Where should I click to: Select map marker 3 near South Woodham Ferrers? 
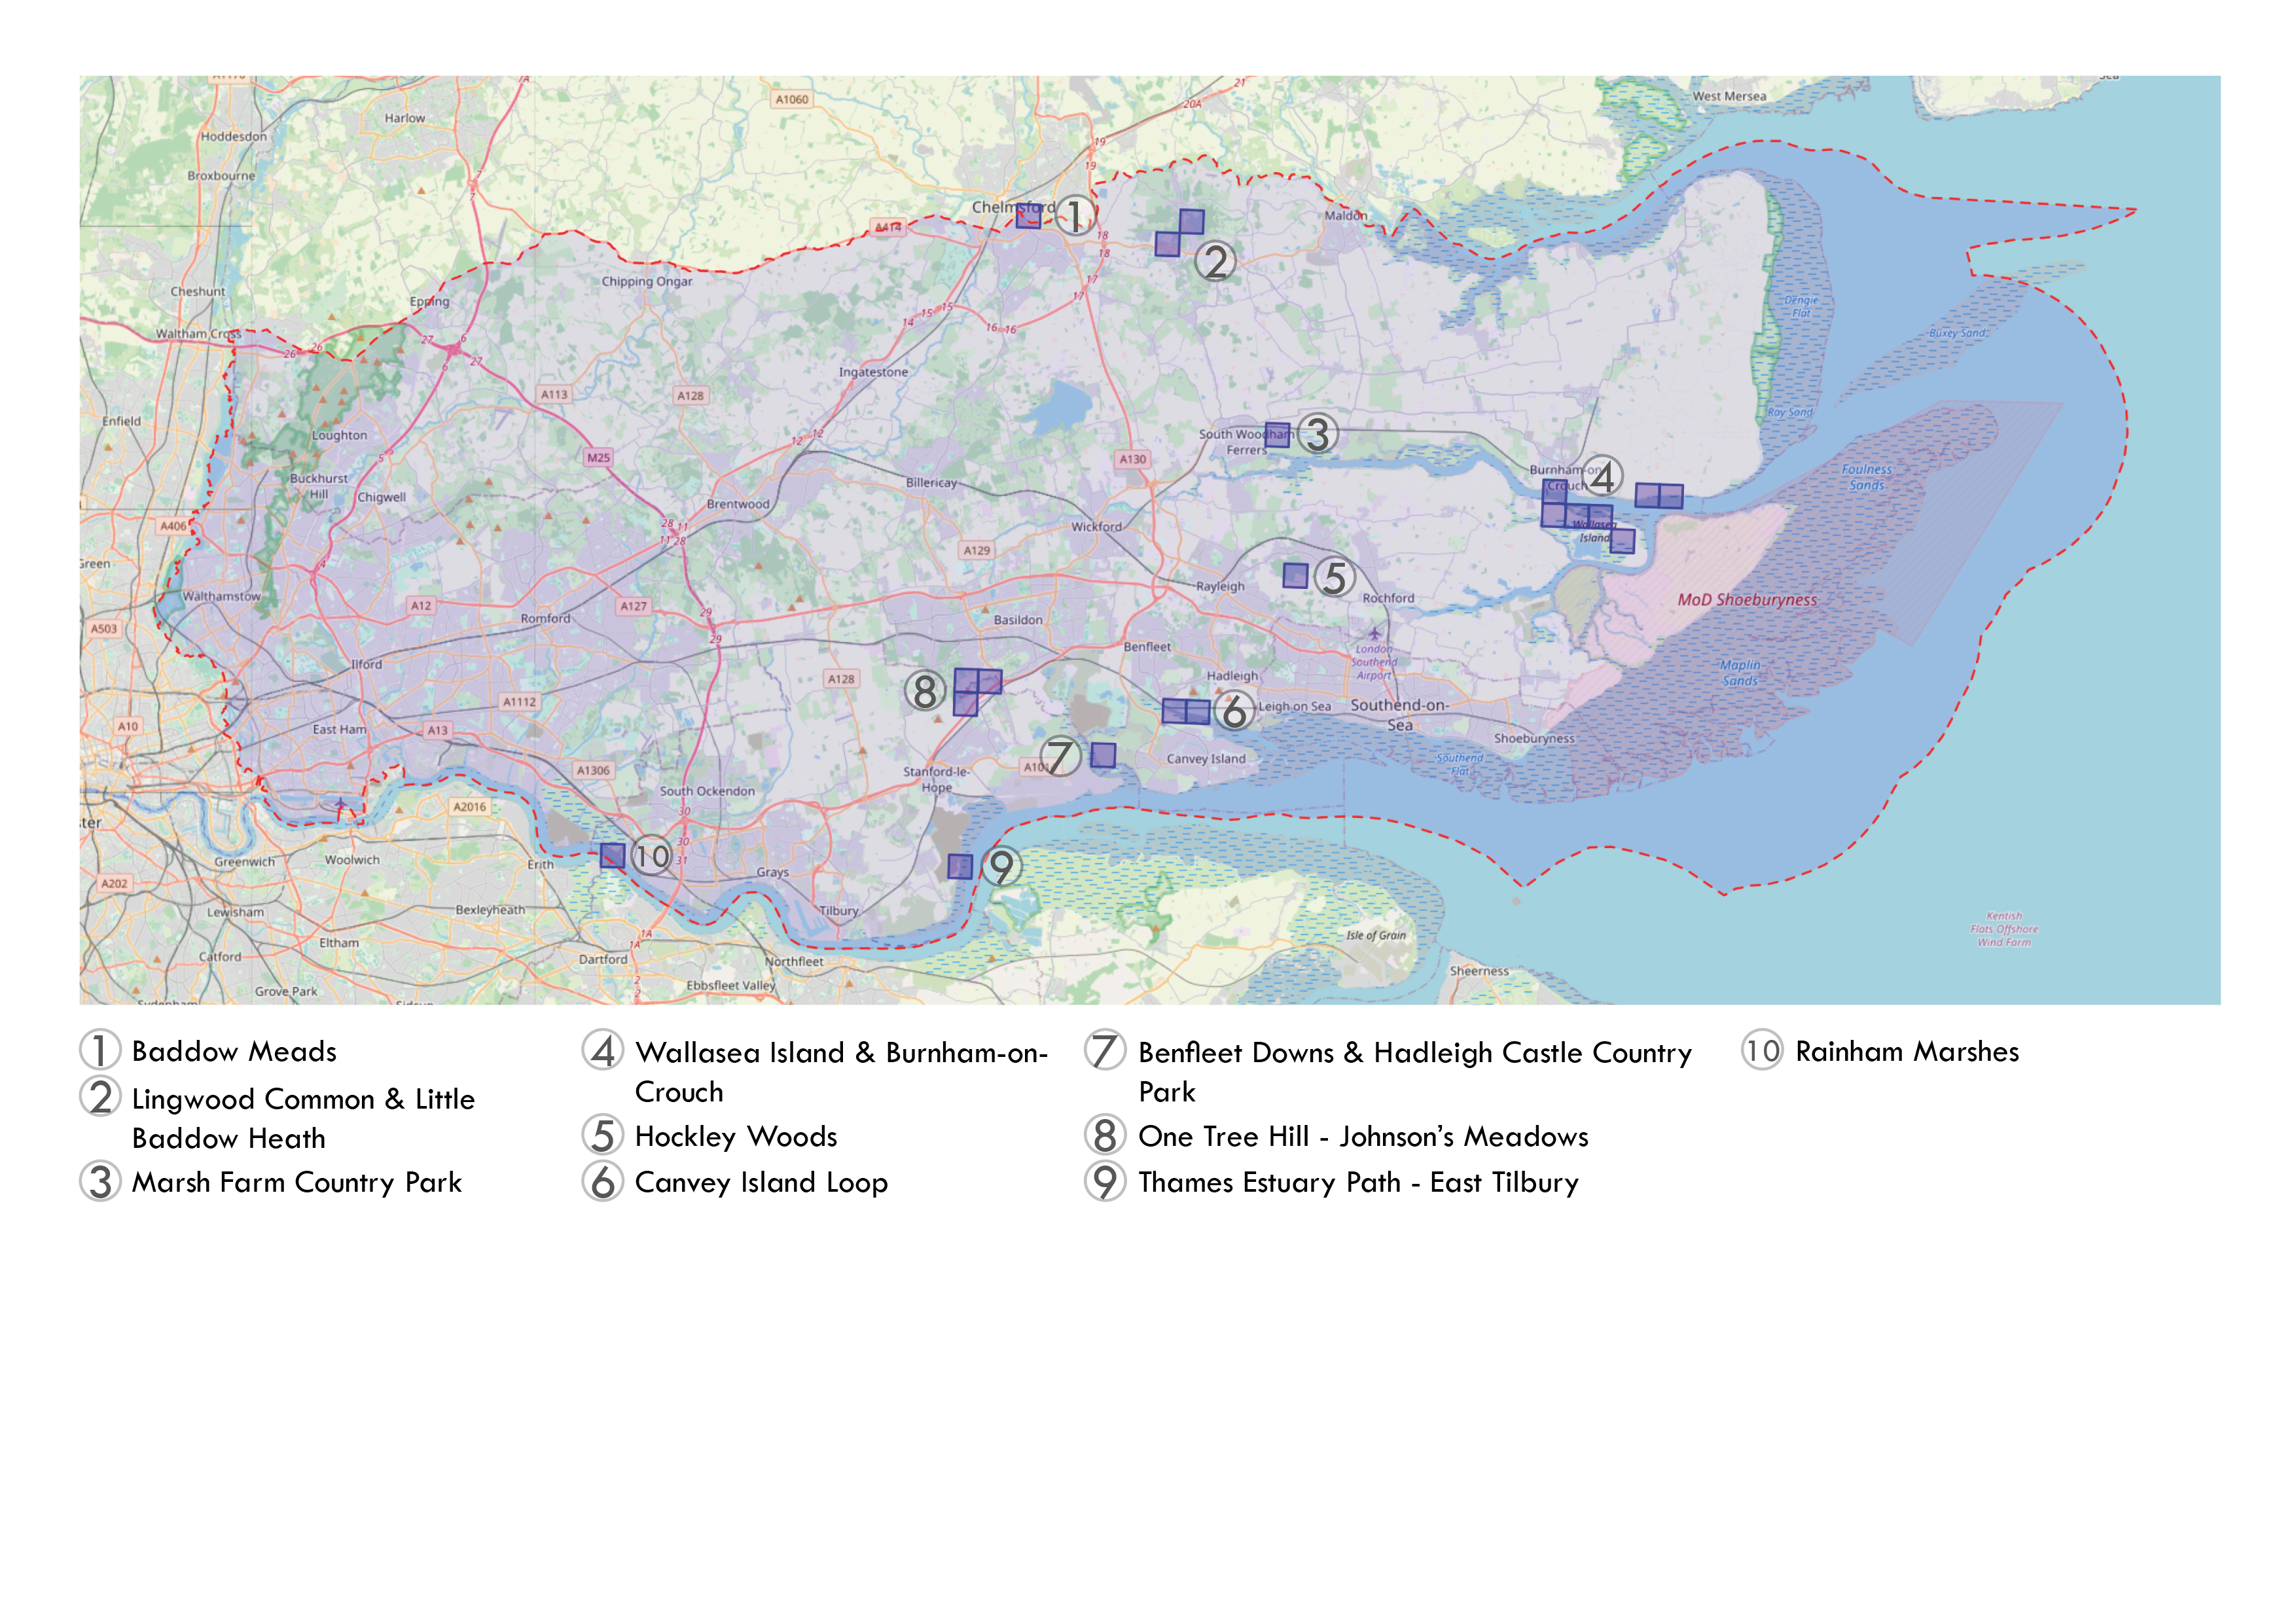pos(1318,434)
